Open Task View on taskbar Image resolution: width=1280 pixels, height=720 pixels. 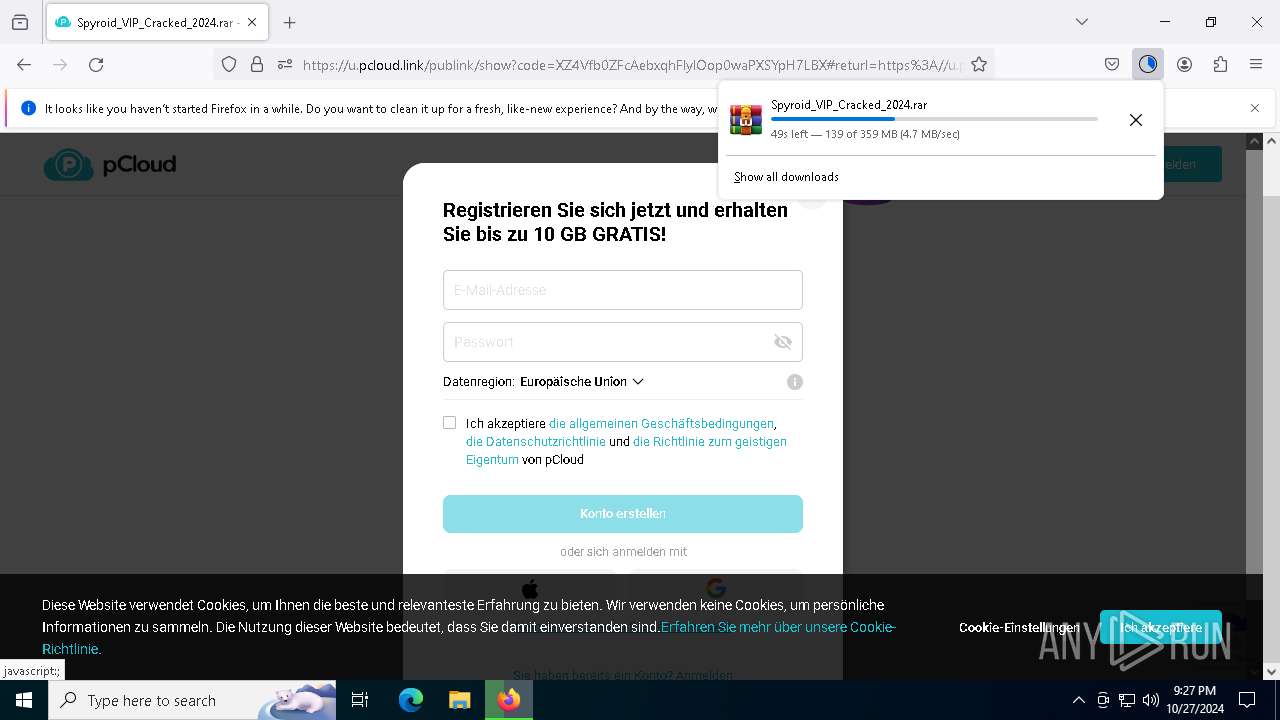[360, 700]
